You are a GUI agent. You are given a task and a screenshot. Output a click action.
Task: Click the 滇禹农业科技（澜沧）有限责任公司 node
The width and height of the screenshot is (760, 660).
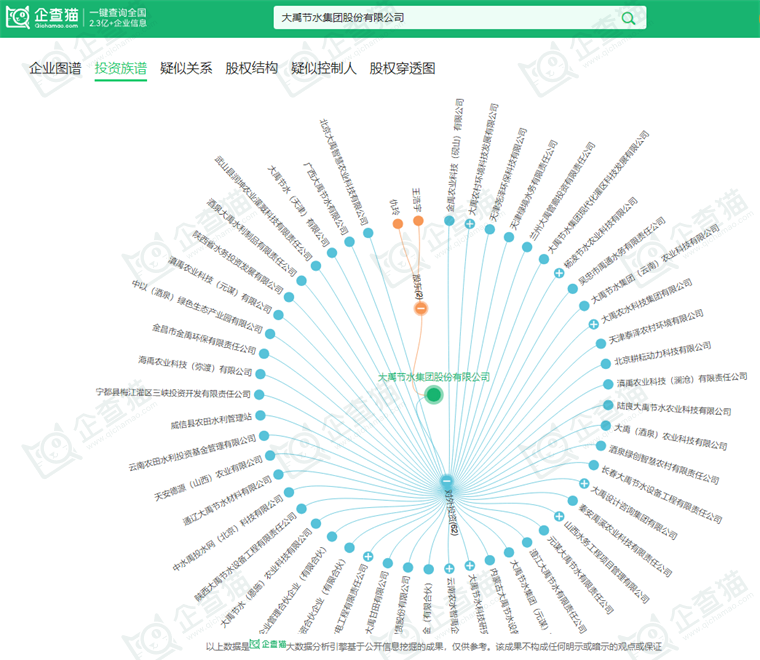pyautogui.click(x=608, y=384)
